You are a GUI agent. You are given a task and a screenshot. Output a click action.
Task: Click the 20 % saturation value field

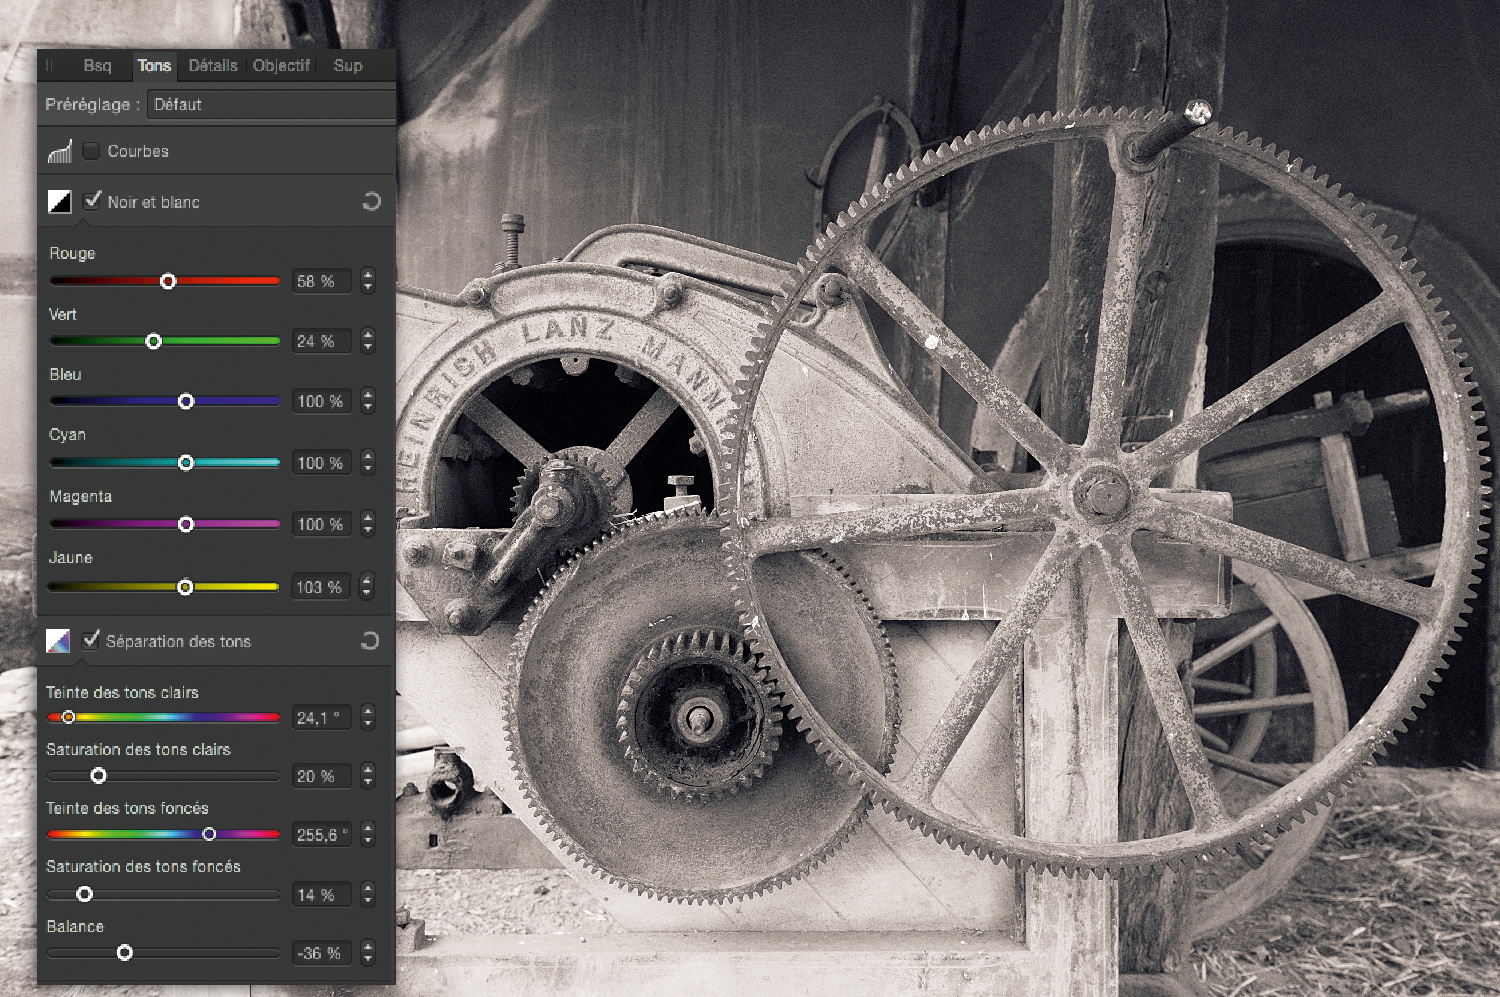(x=322, y=776)
